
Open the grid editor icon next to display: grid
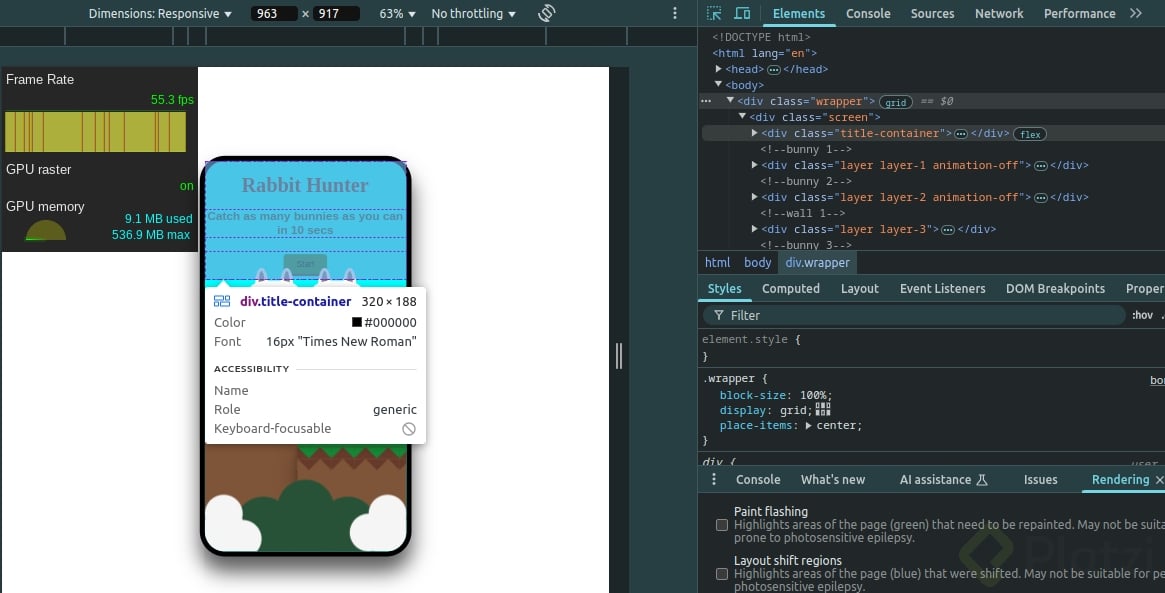(x=823, y=410)
